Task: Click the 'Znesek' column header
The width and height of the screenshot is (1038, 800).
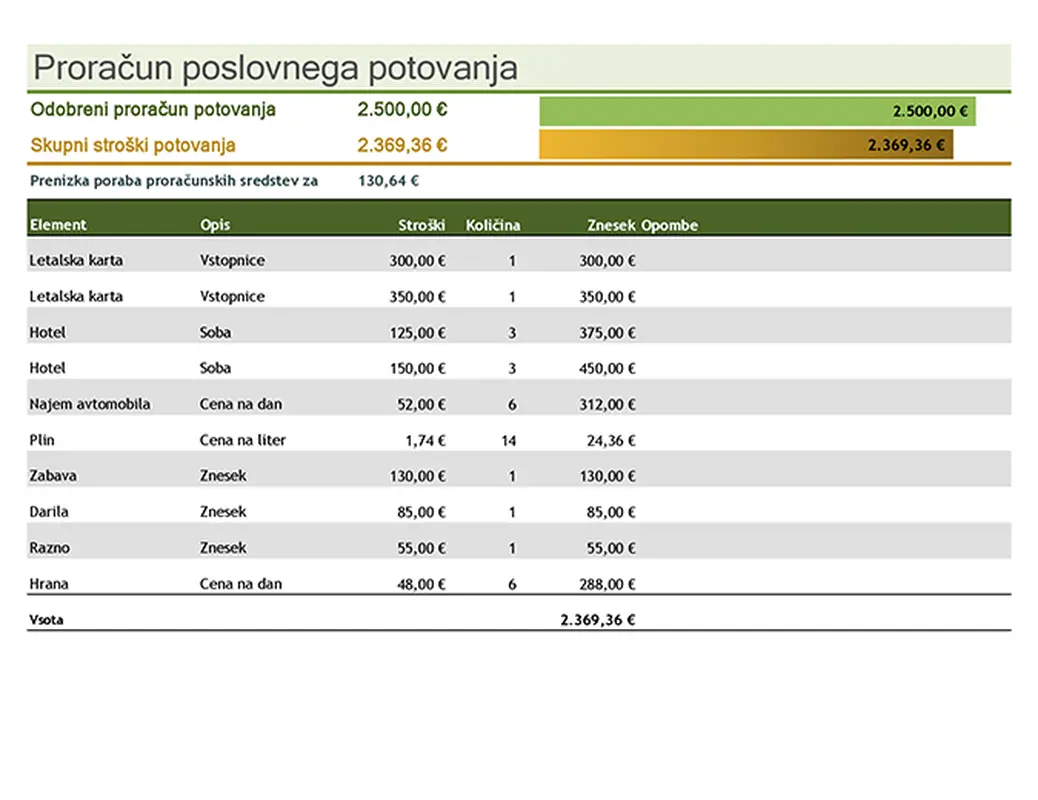Action: (x=611, y=225)
